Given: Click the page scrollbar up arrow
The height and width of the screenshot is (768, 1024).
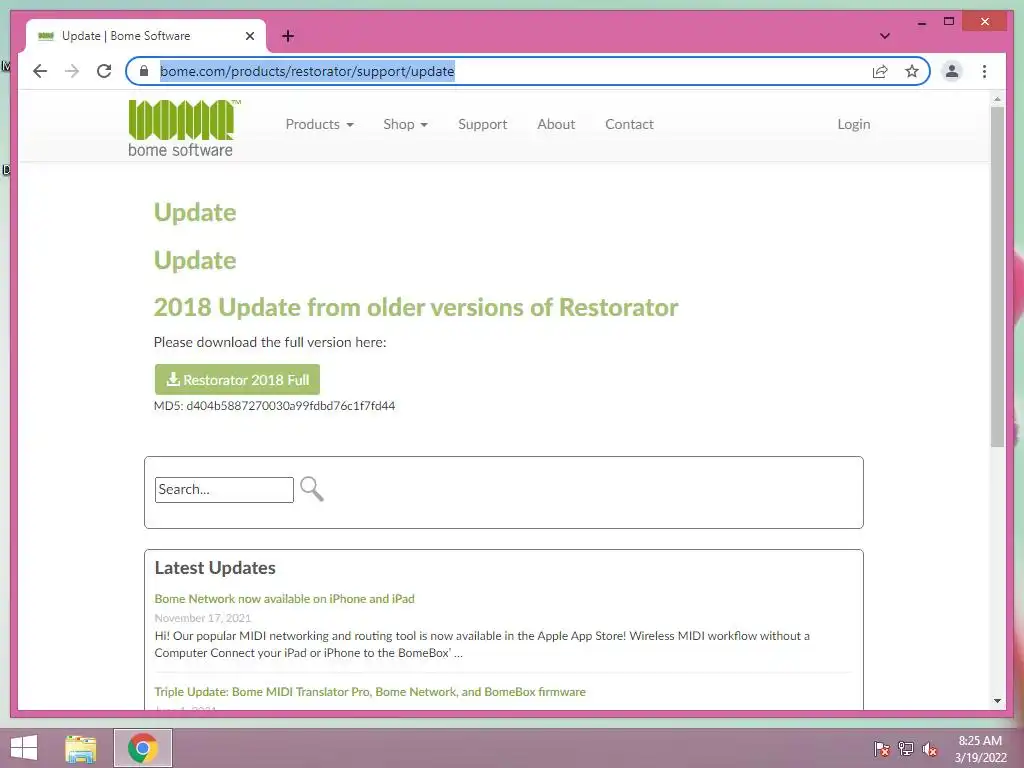Looking at the screenshot, I should (x=997, y=99).
